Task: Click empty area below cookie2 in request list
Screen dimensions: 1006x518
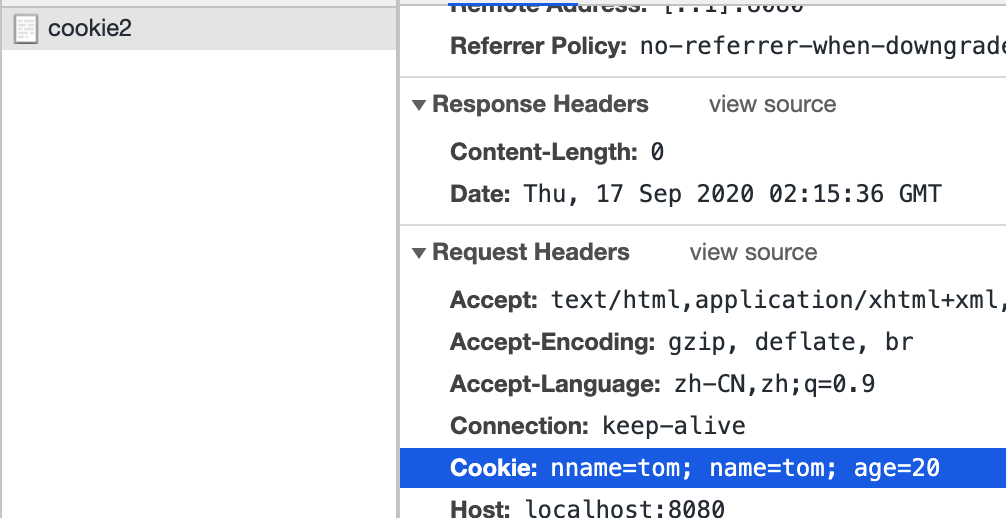Action: point(199,282)
